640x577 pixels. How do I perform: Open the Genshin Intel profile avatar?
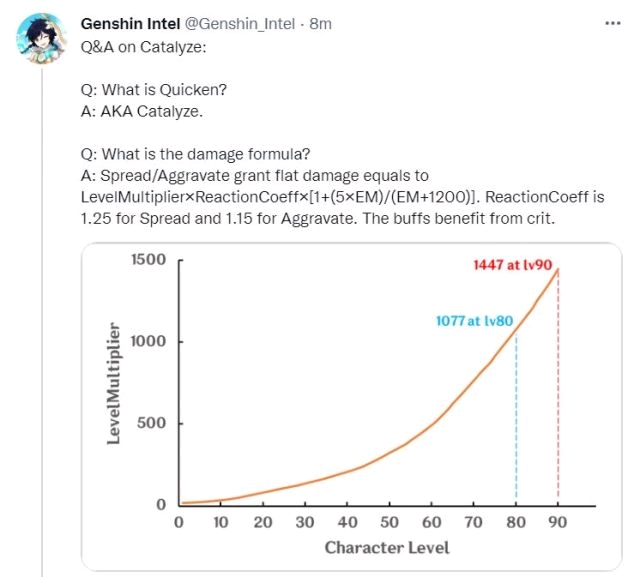(x=42, y=39)
